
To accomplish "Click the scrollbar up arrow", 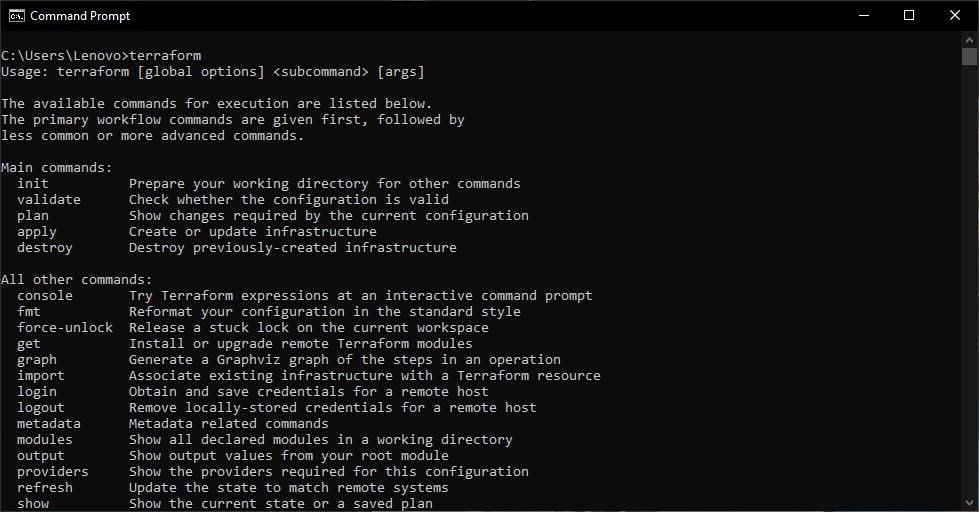I will [x=969, y=39].
